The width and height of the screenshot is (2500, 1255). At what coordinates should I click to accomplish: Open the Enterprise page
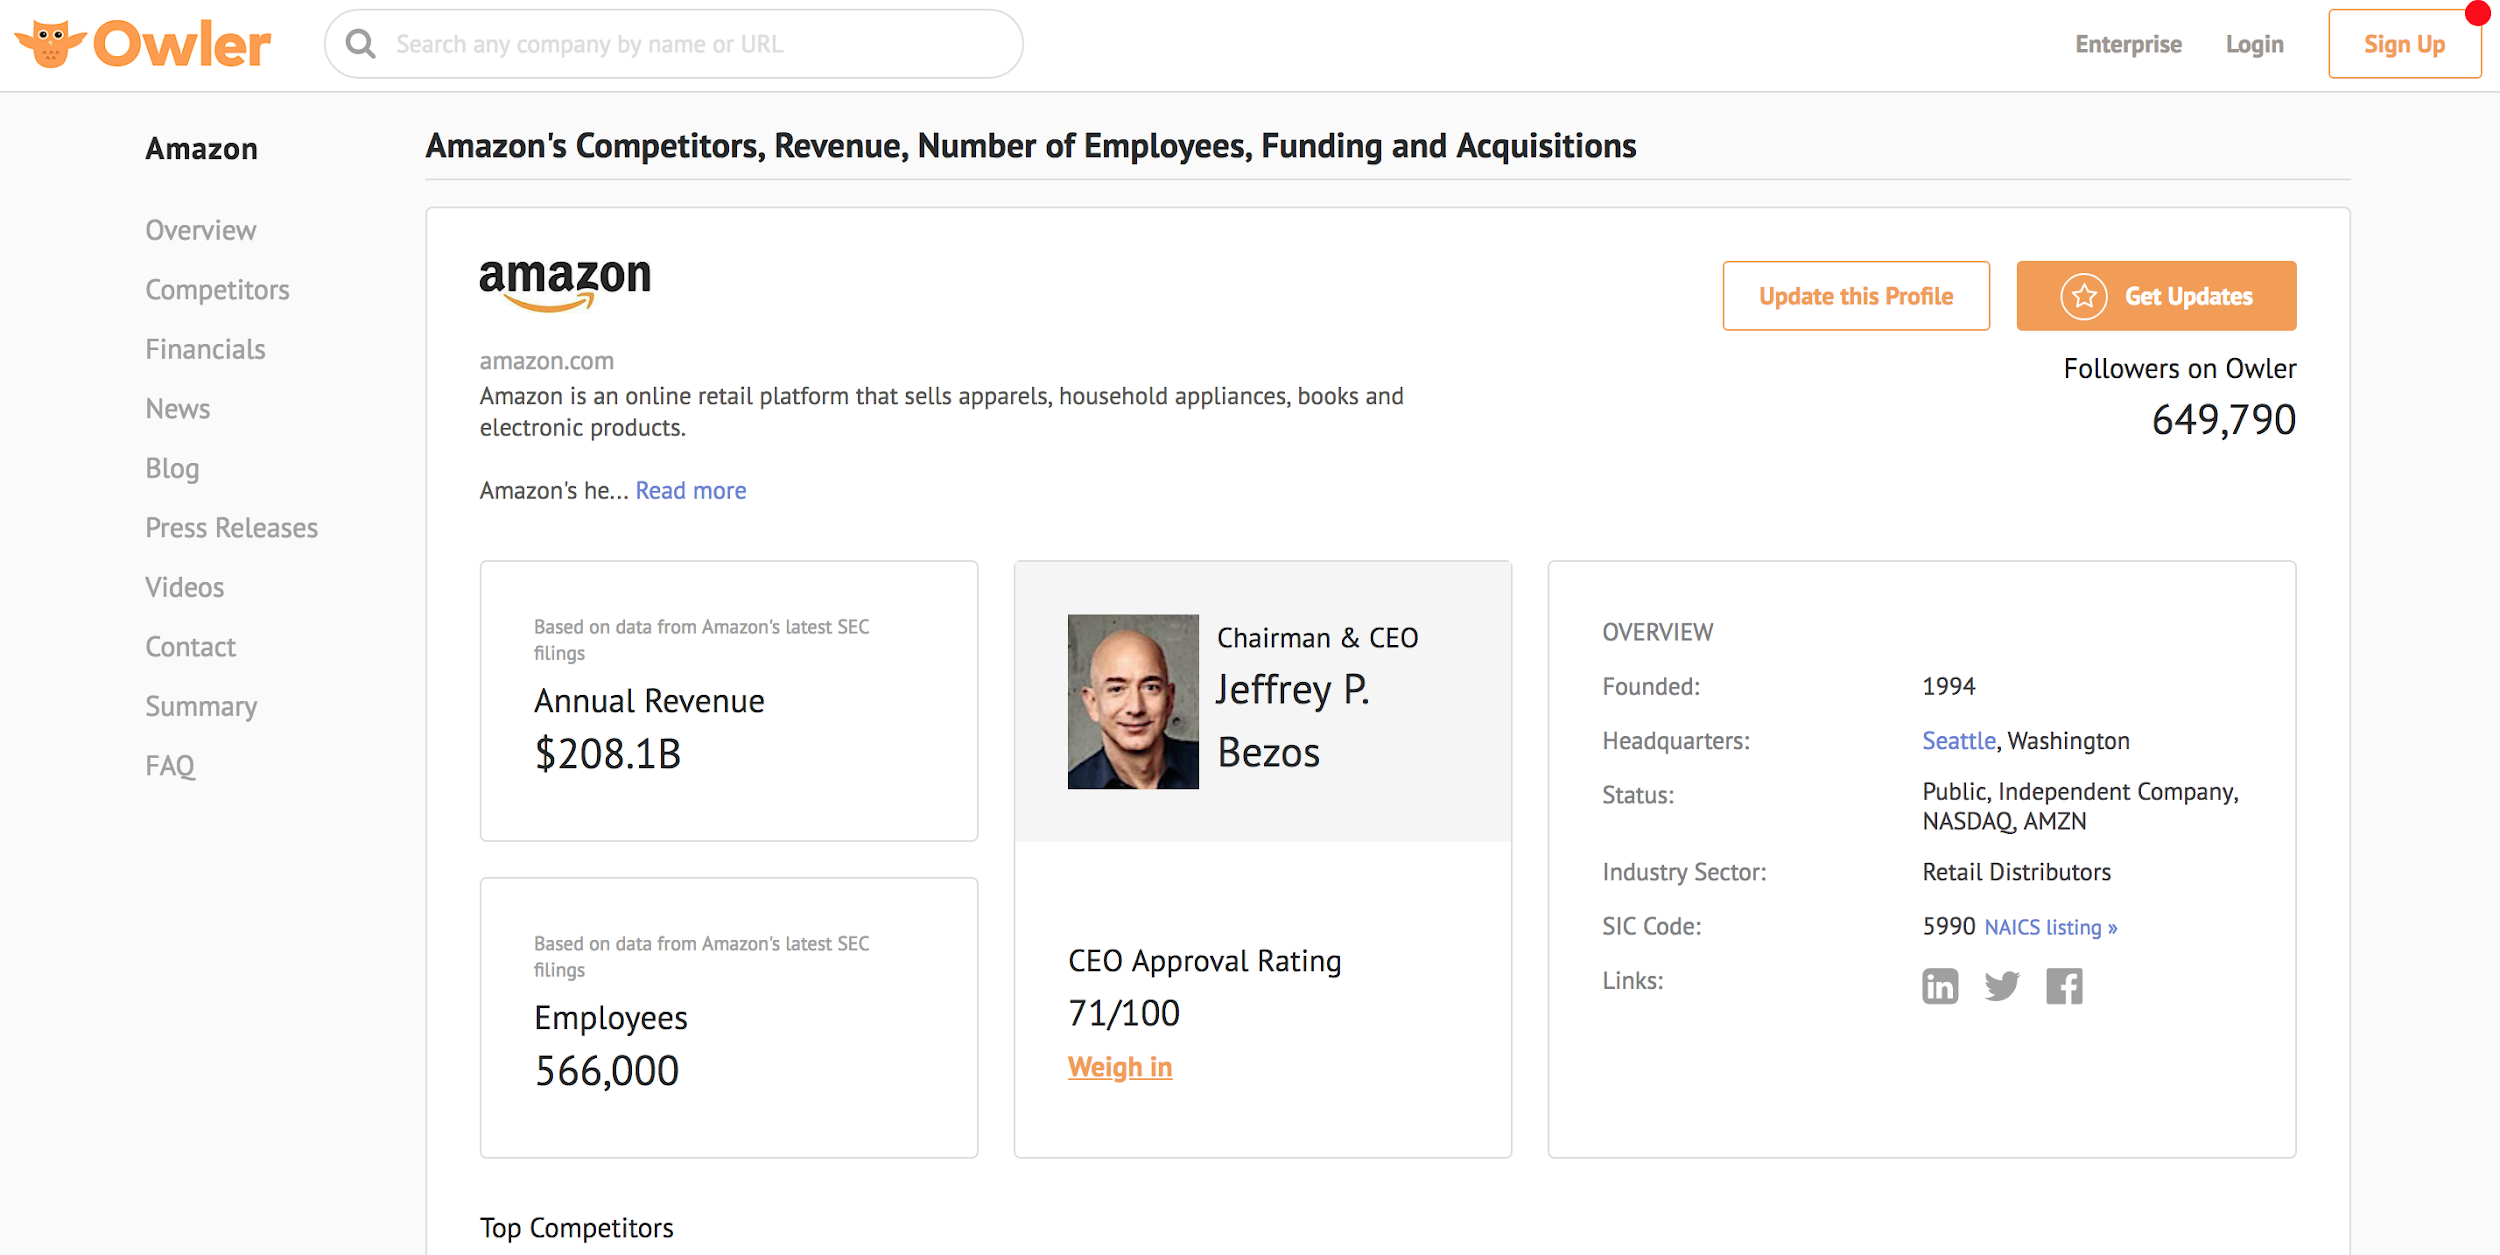click(2128, 44)
